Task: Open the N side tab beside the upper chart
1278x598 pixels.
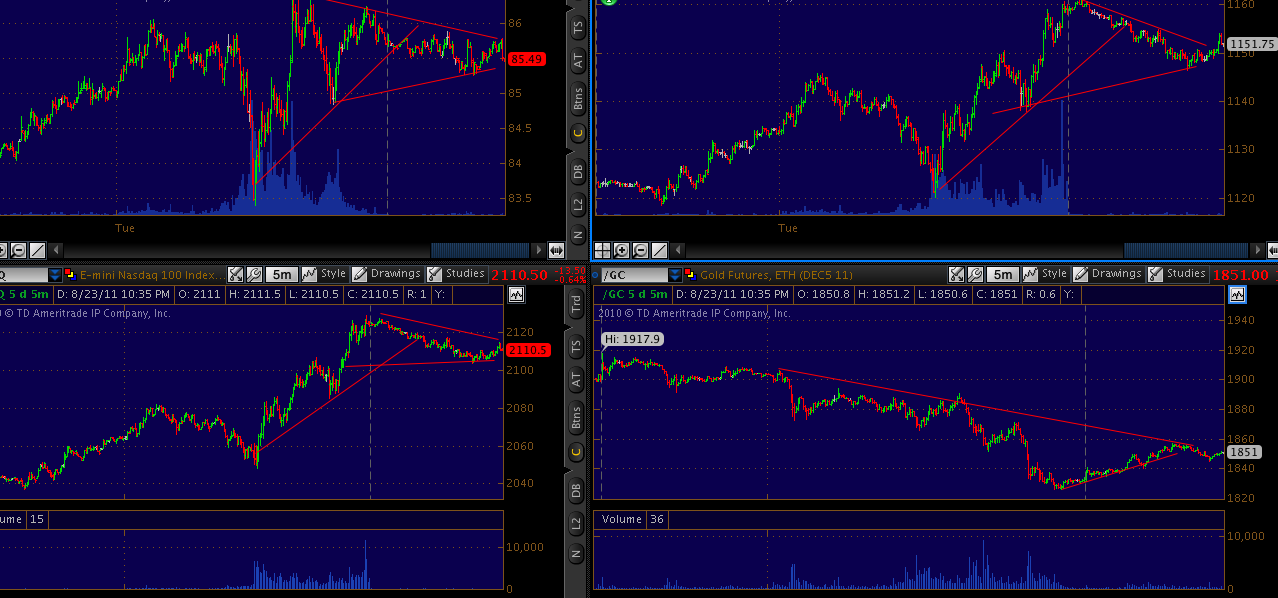Action: (577, 235)
